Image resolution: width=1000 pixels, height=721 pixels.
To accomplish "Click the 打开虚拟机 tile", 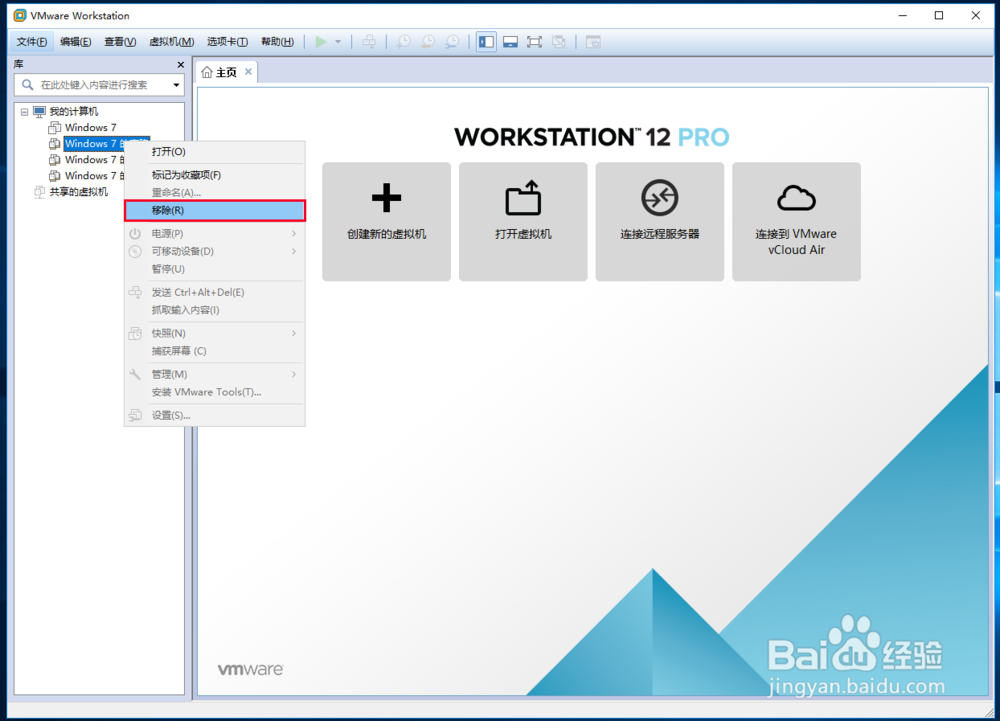I will (x=523, y=221).
